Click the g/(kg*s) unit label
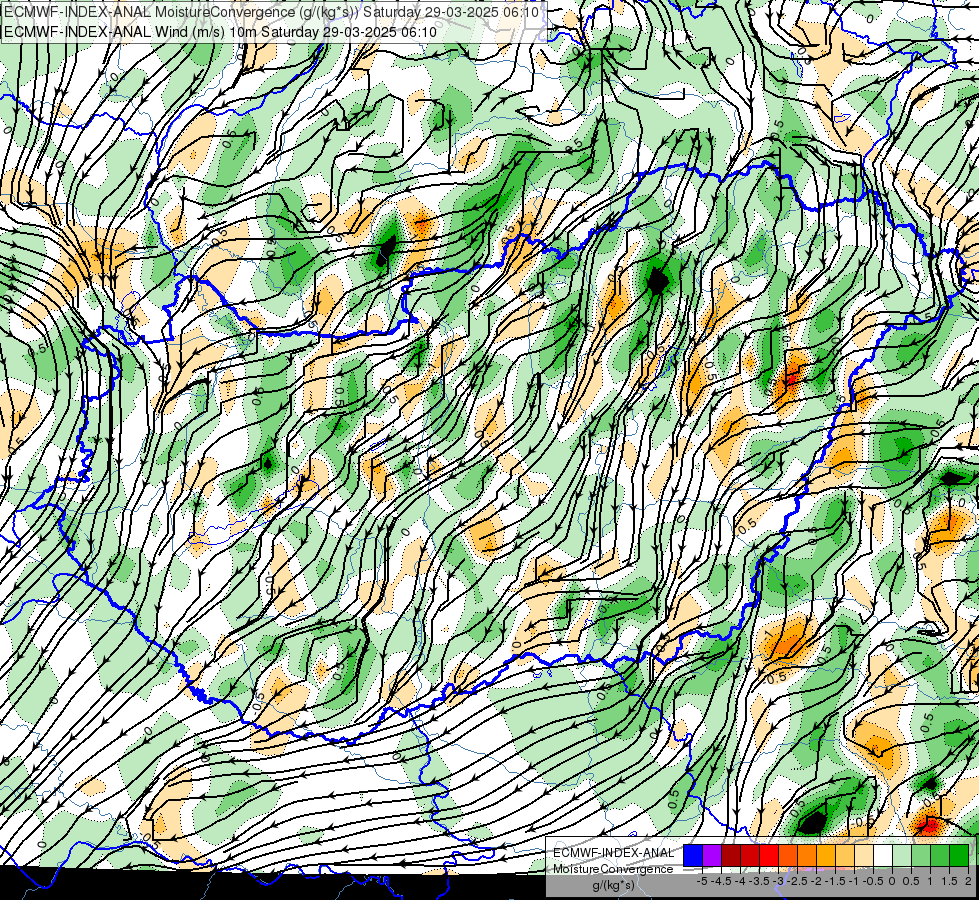This screenshot has height=900, width=979. 613,885
